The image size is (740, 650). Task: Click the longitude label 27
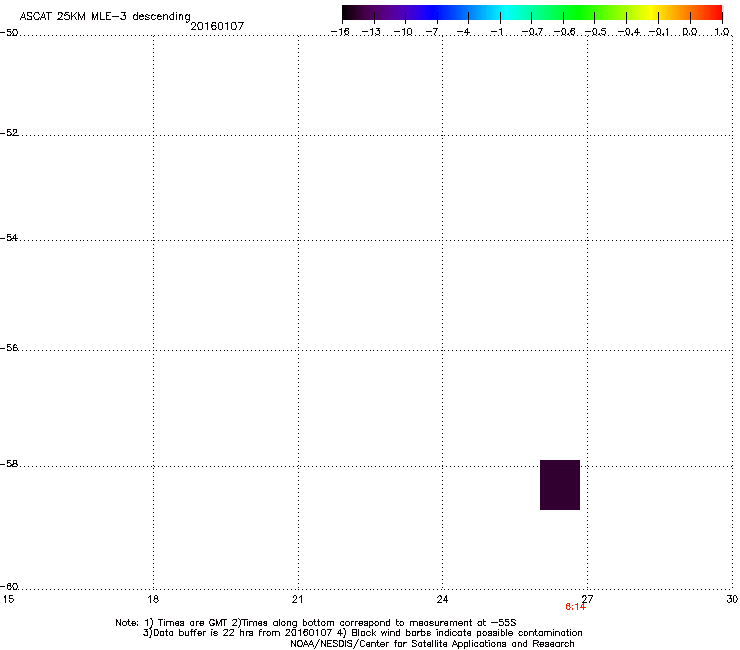[587, 599]
